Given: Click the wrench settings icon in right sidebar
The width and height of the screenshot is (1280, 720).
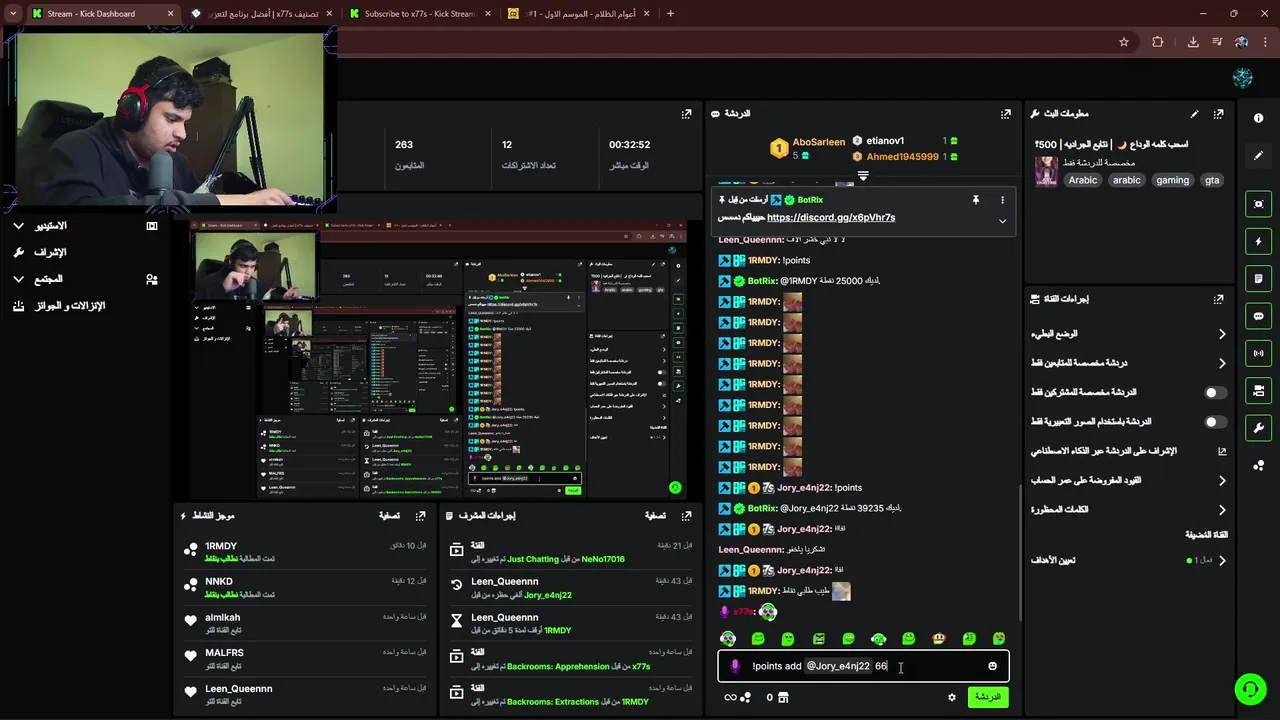Looking at the screenshot, I should coord(1258,428).
